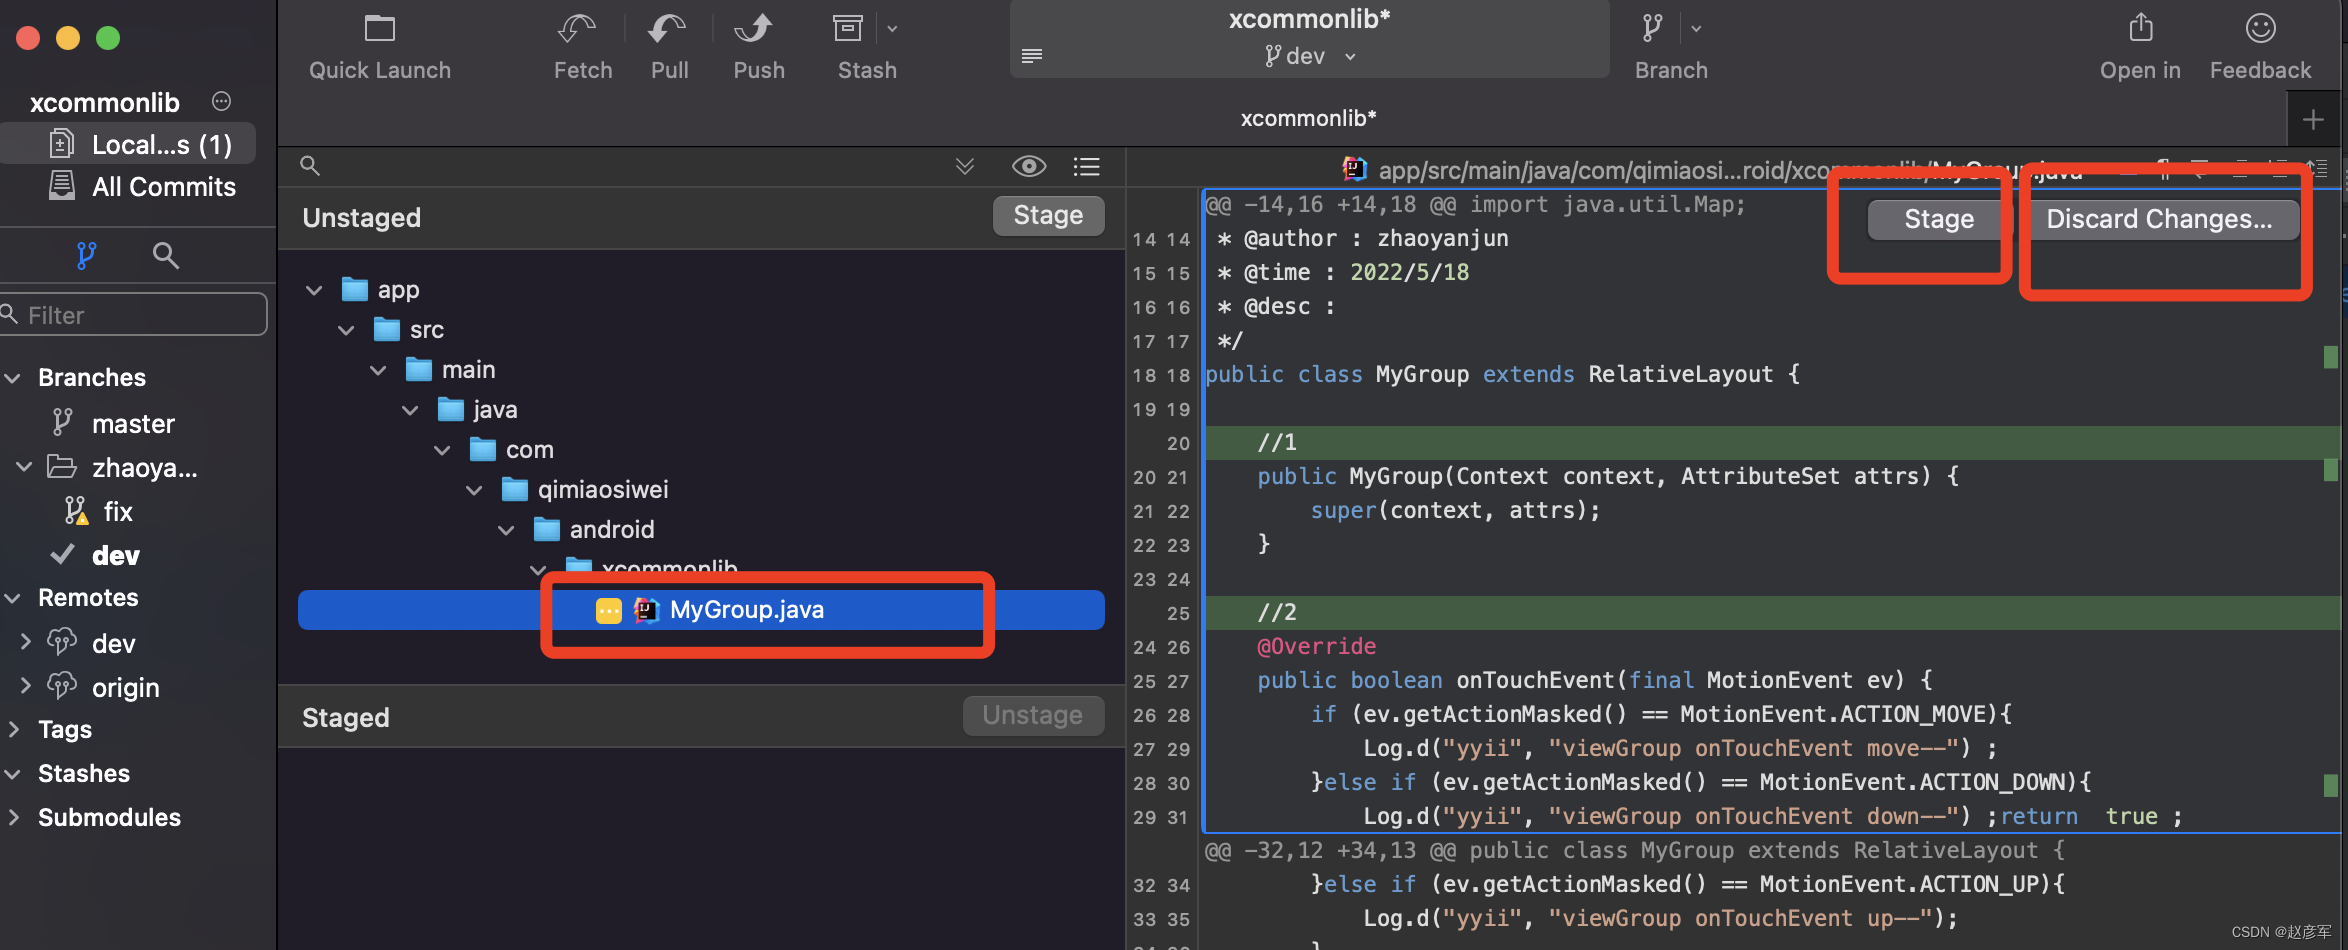
Task: Create a branch using the Branch icon
Action: click(x=1653, y=29)
